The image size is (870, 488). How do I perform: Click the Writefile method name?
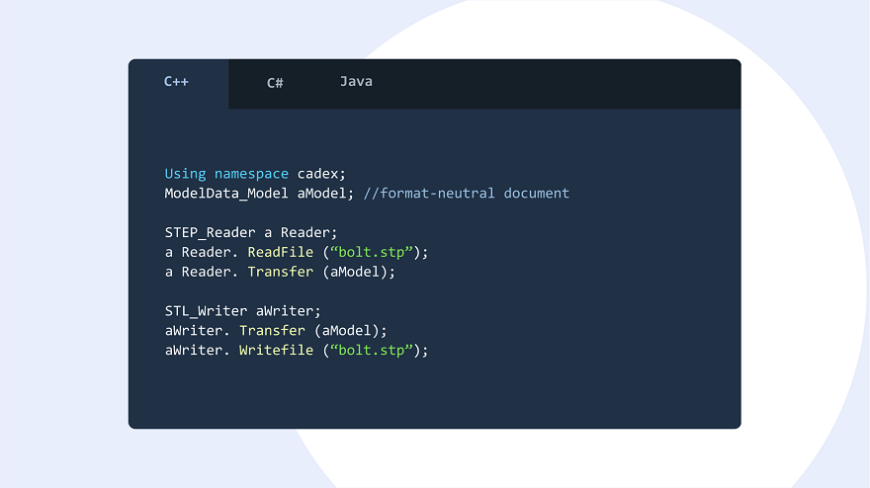tap(276, 350)
